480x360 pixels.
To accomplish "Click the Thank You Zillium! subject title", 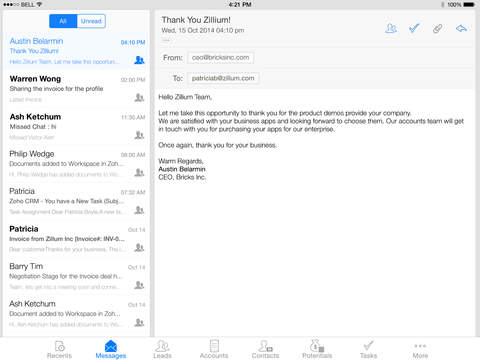I will 196,20.
